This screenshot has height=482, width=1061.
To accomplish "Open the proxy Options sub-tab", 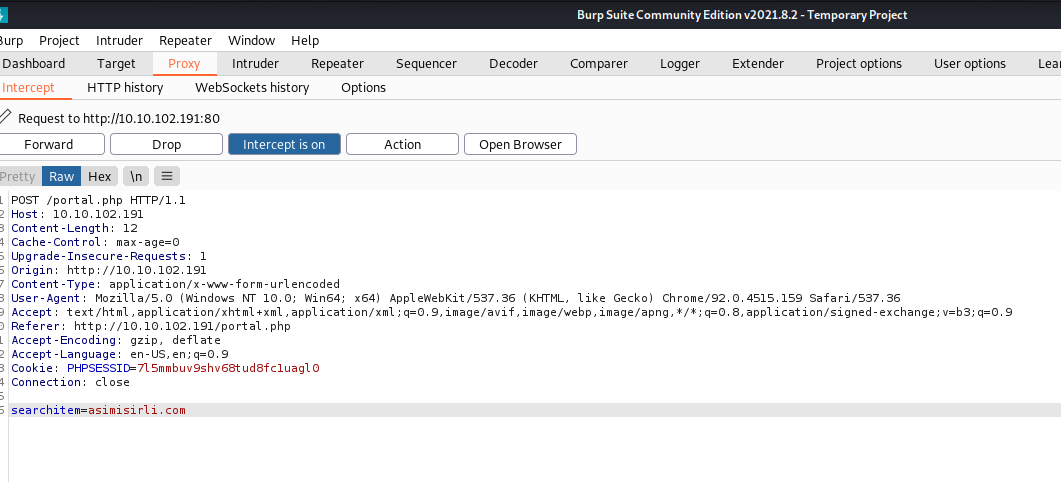I will click(363, 87).
